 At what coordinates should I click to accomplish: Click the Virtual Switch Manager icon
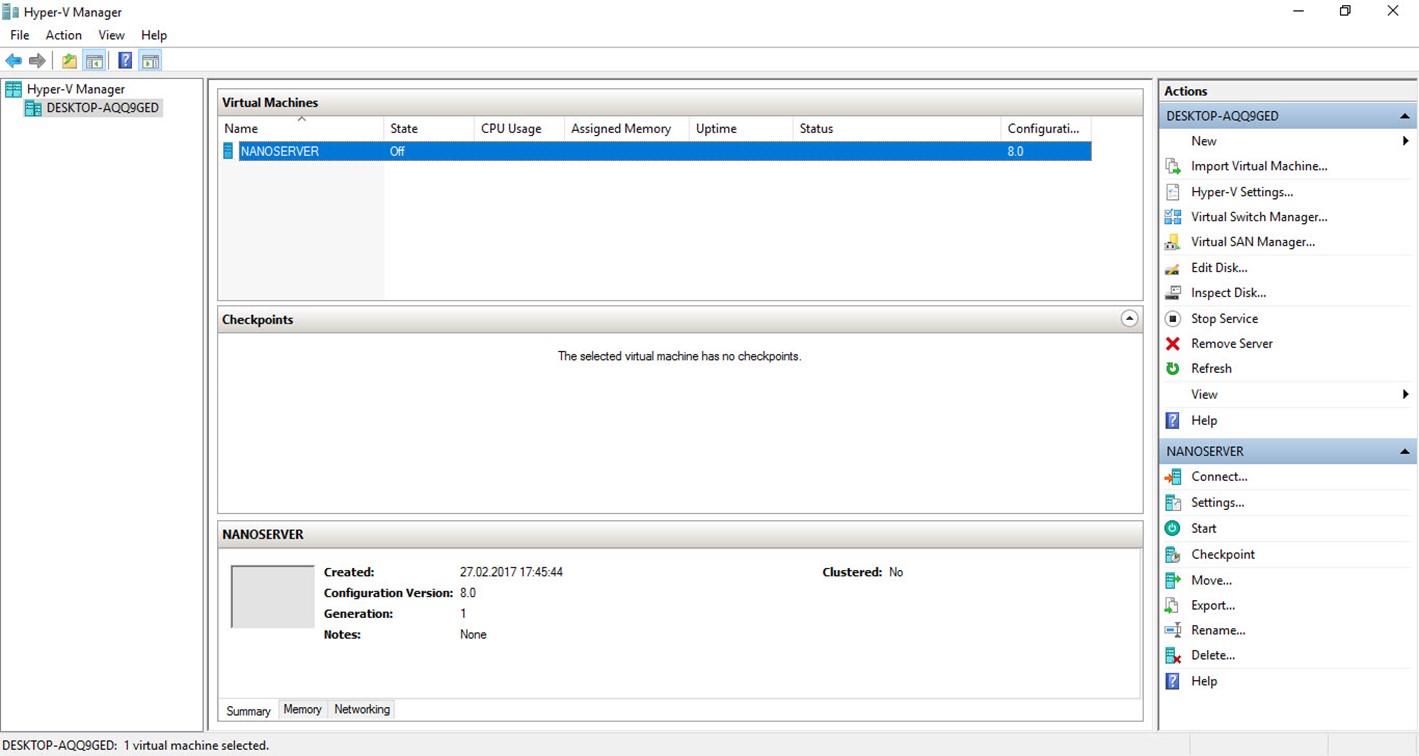click(x=1173, y=217)
